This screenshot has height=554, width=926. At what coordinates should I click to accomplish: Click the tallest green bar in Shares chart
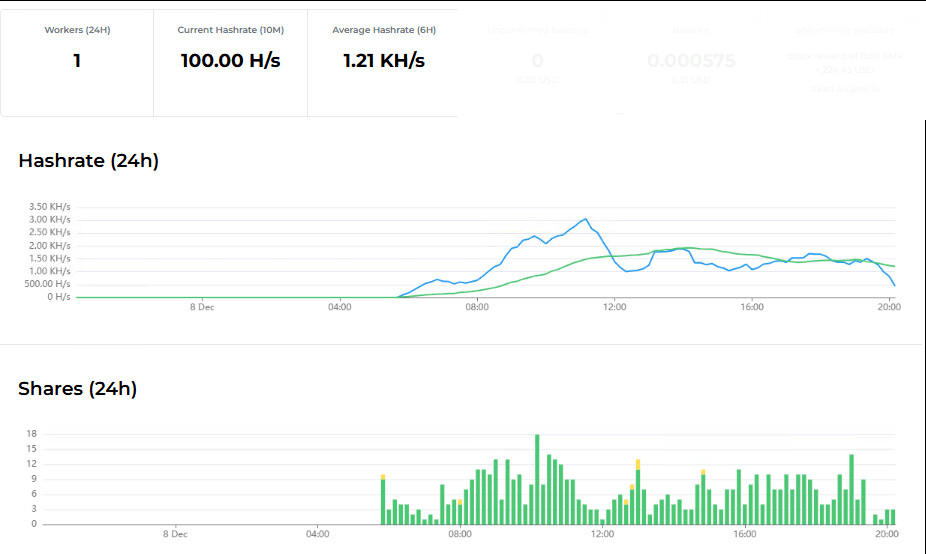tap(537, 478)
